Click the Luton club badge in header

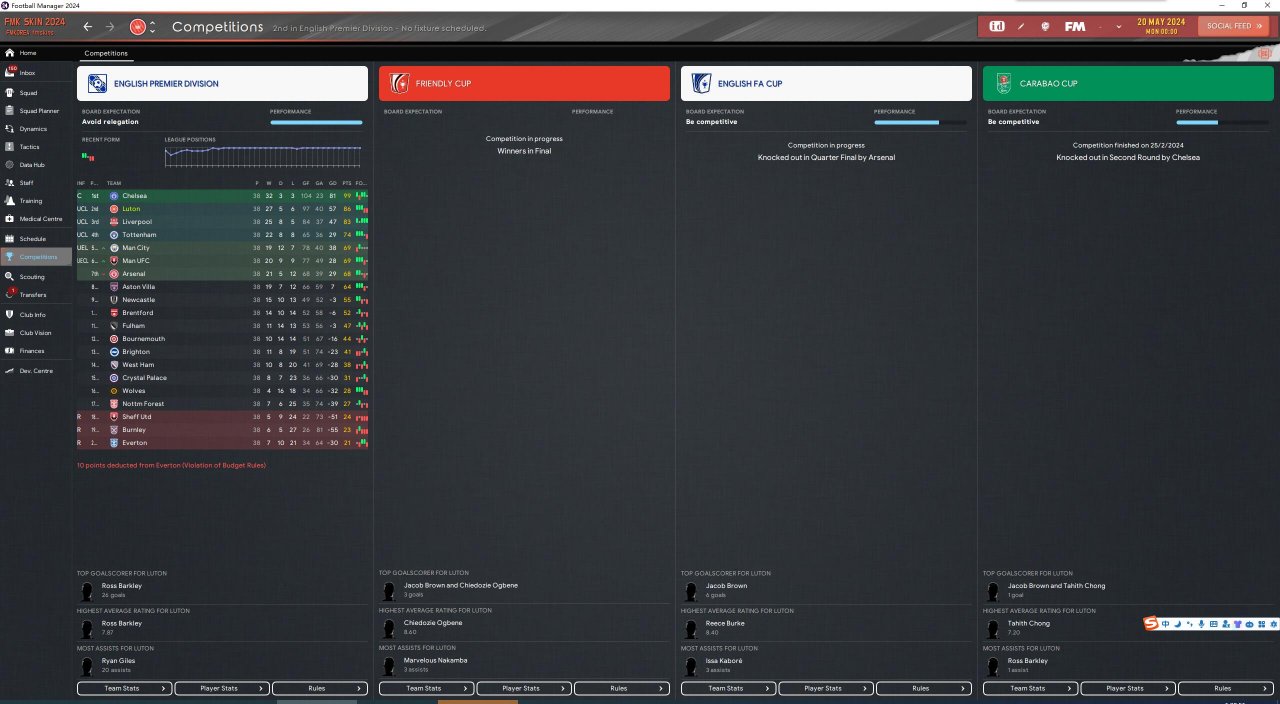pos(138,27)
